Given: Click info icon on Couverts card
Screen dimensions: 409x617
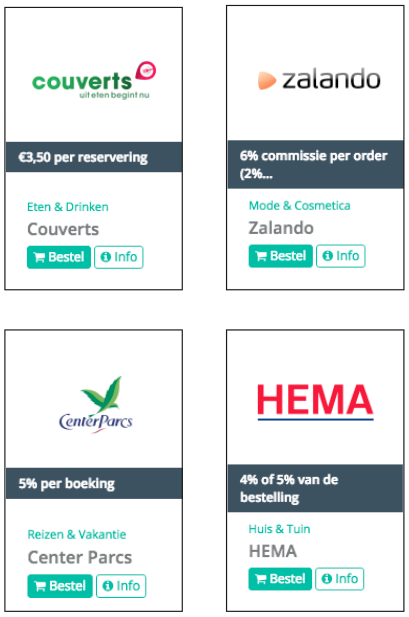Looking at the screenshot, I should tap(105, 257).
